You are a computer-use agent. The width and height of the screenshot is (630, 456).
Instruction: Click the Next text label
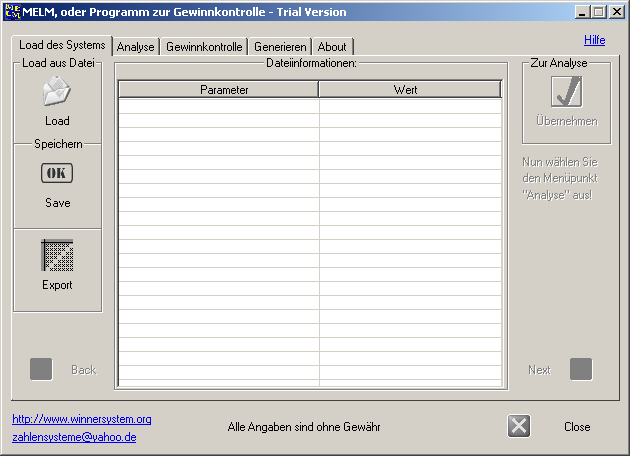(539, 370)
